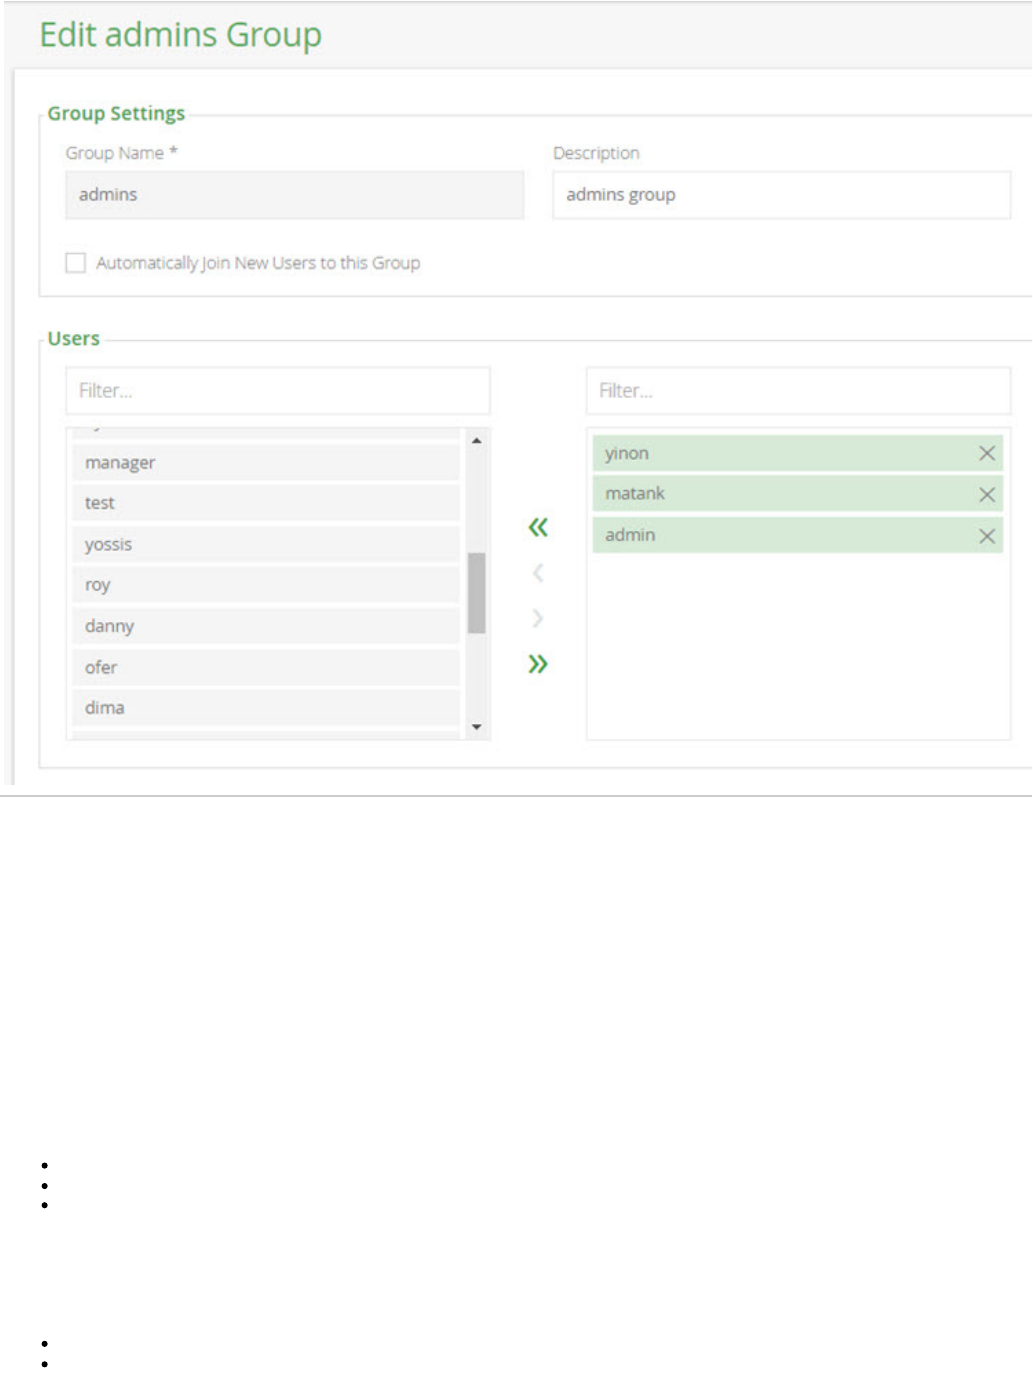Enable Automatically Join New Users checkbox

point(76,263)
